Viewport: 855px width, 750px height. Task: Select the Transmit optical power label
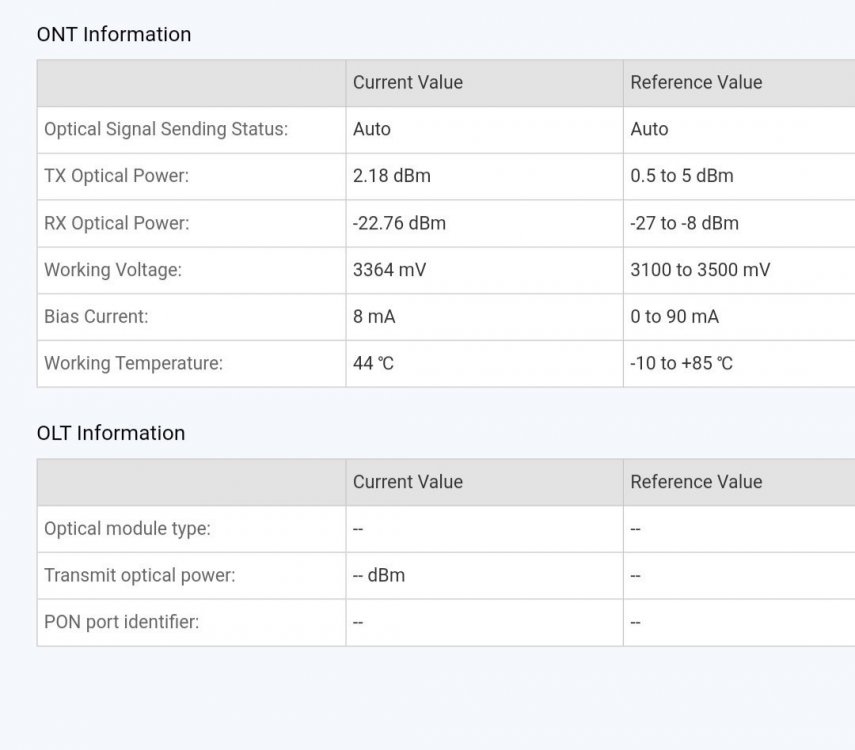(x=140, y=576)
